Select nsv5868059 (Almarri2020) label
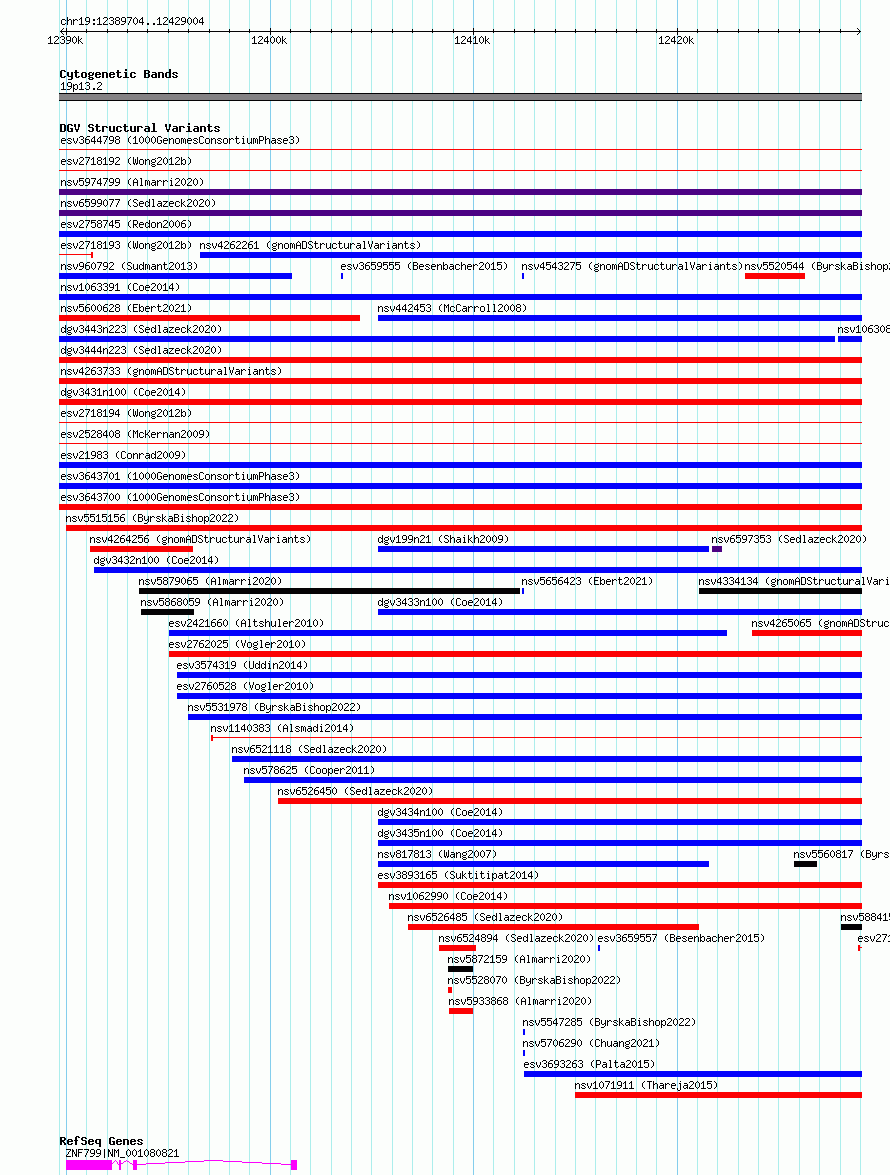 coord(212,602)
